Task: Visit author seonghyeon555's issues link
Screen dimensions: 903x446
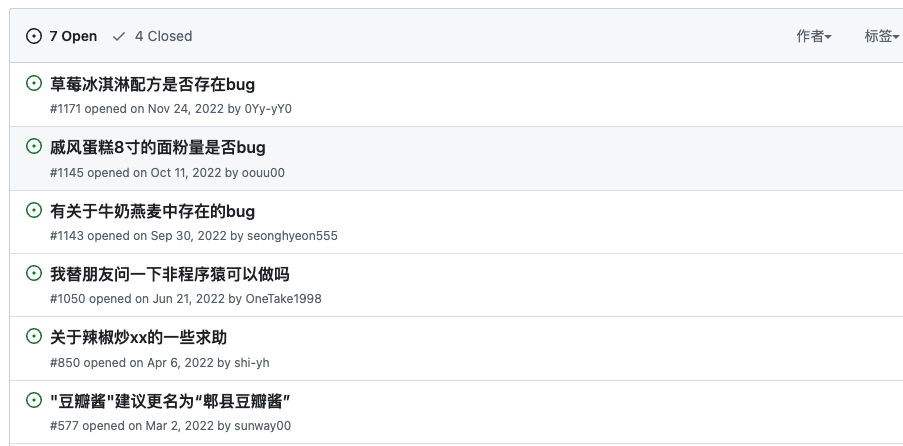Action: [292, 236]
